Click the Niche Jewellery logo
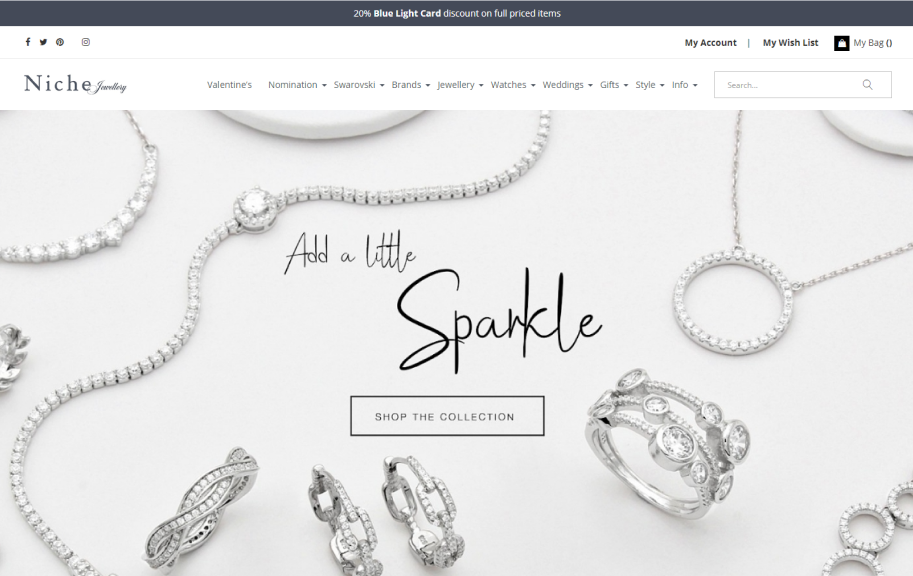This screenshot has width=913, height=576. [75, 84]
